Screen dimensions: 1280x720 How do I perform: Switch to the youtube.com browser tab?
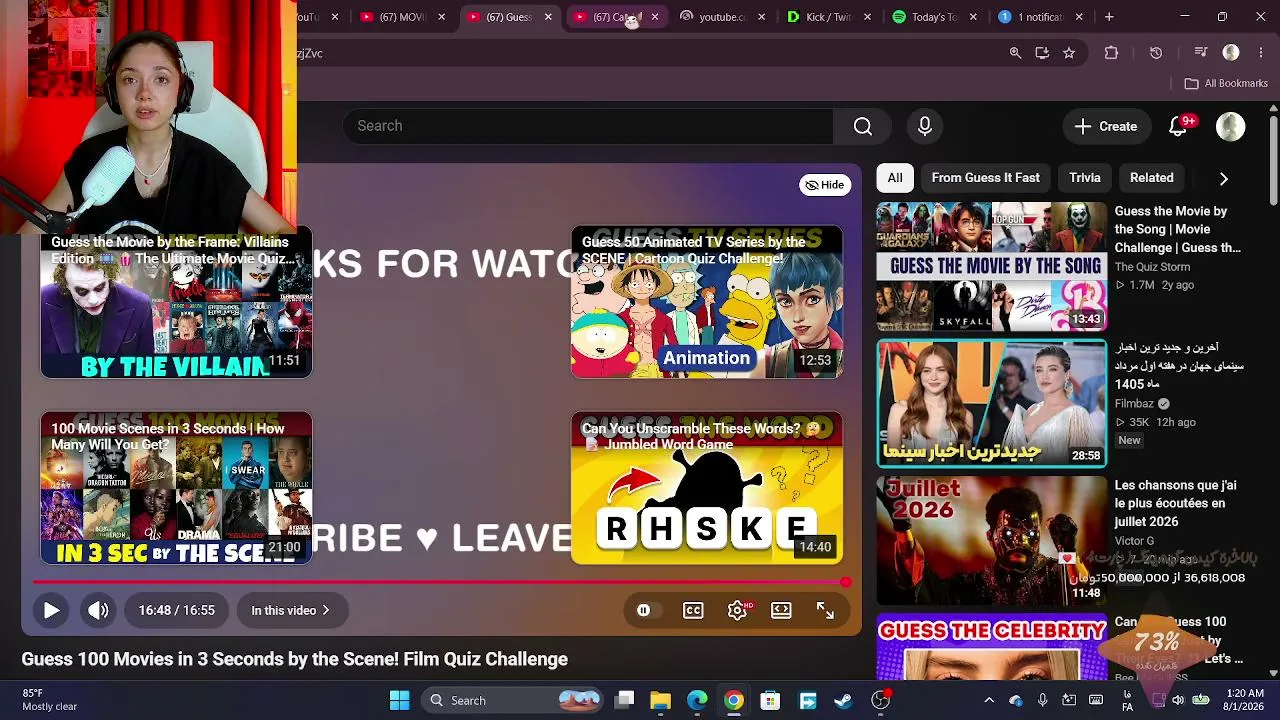(x=721, y=17)
